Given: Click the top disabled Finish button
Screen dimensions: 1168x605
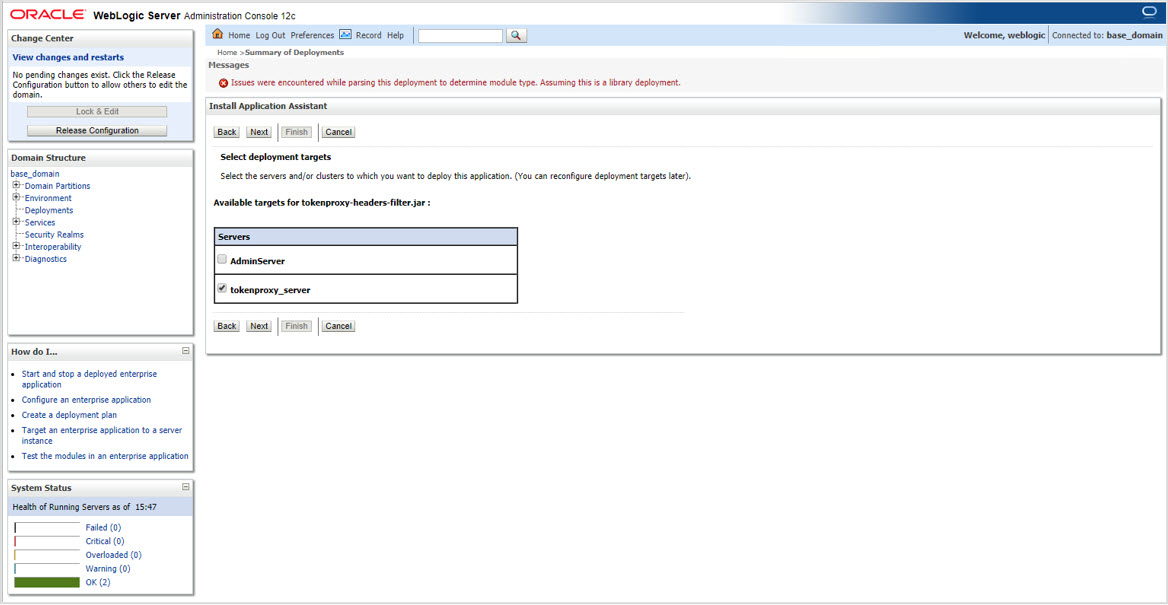Looking at the screenshot, I should (x=296, y=132).
